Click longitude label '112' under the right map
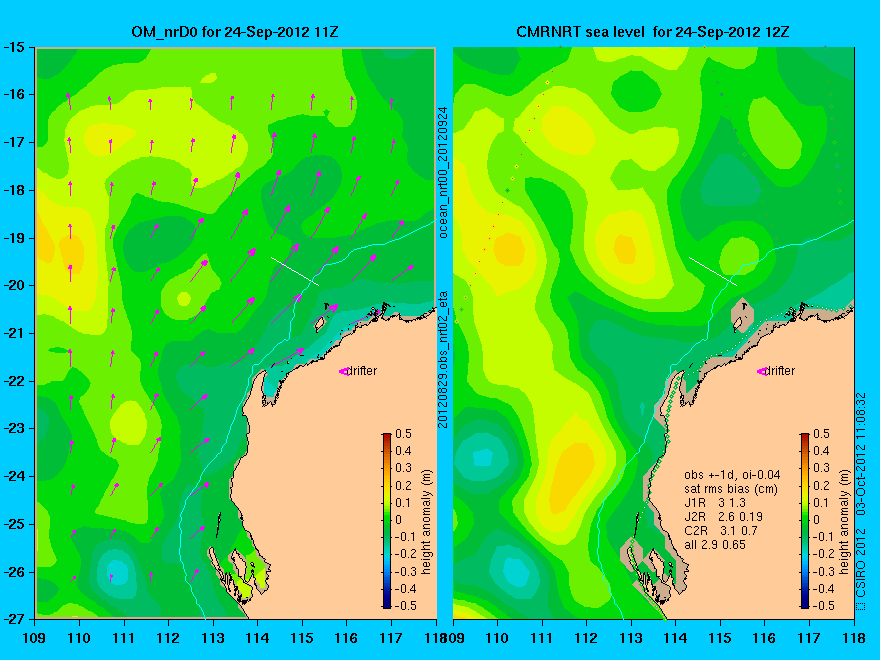Viewport: 880px width, 660px height. (586, 638)
